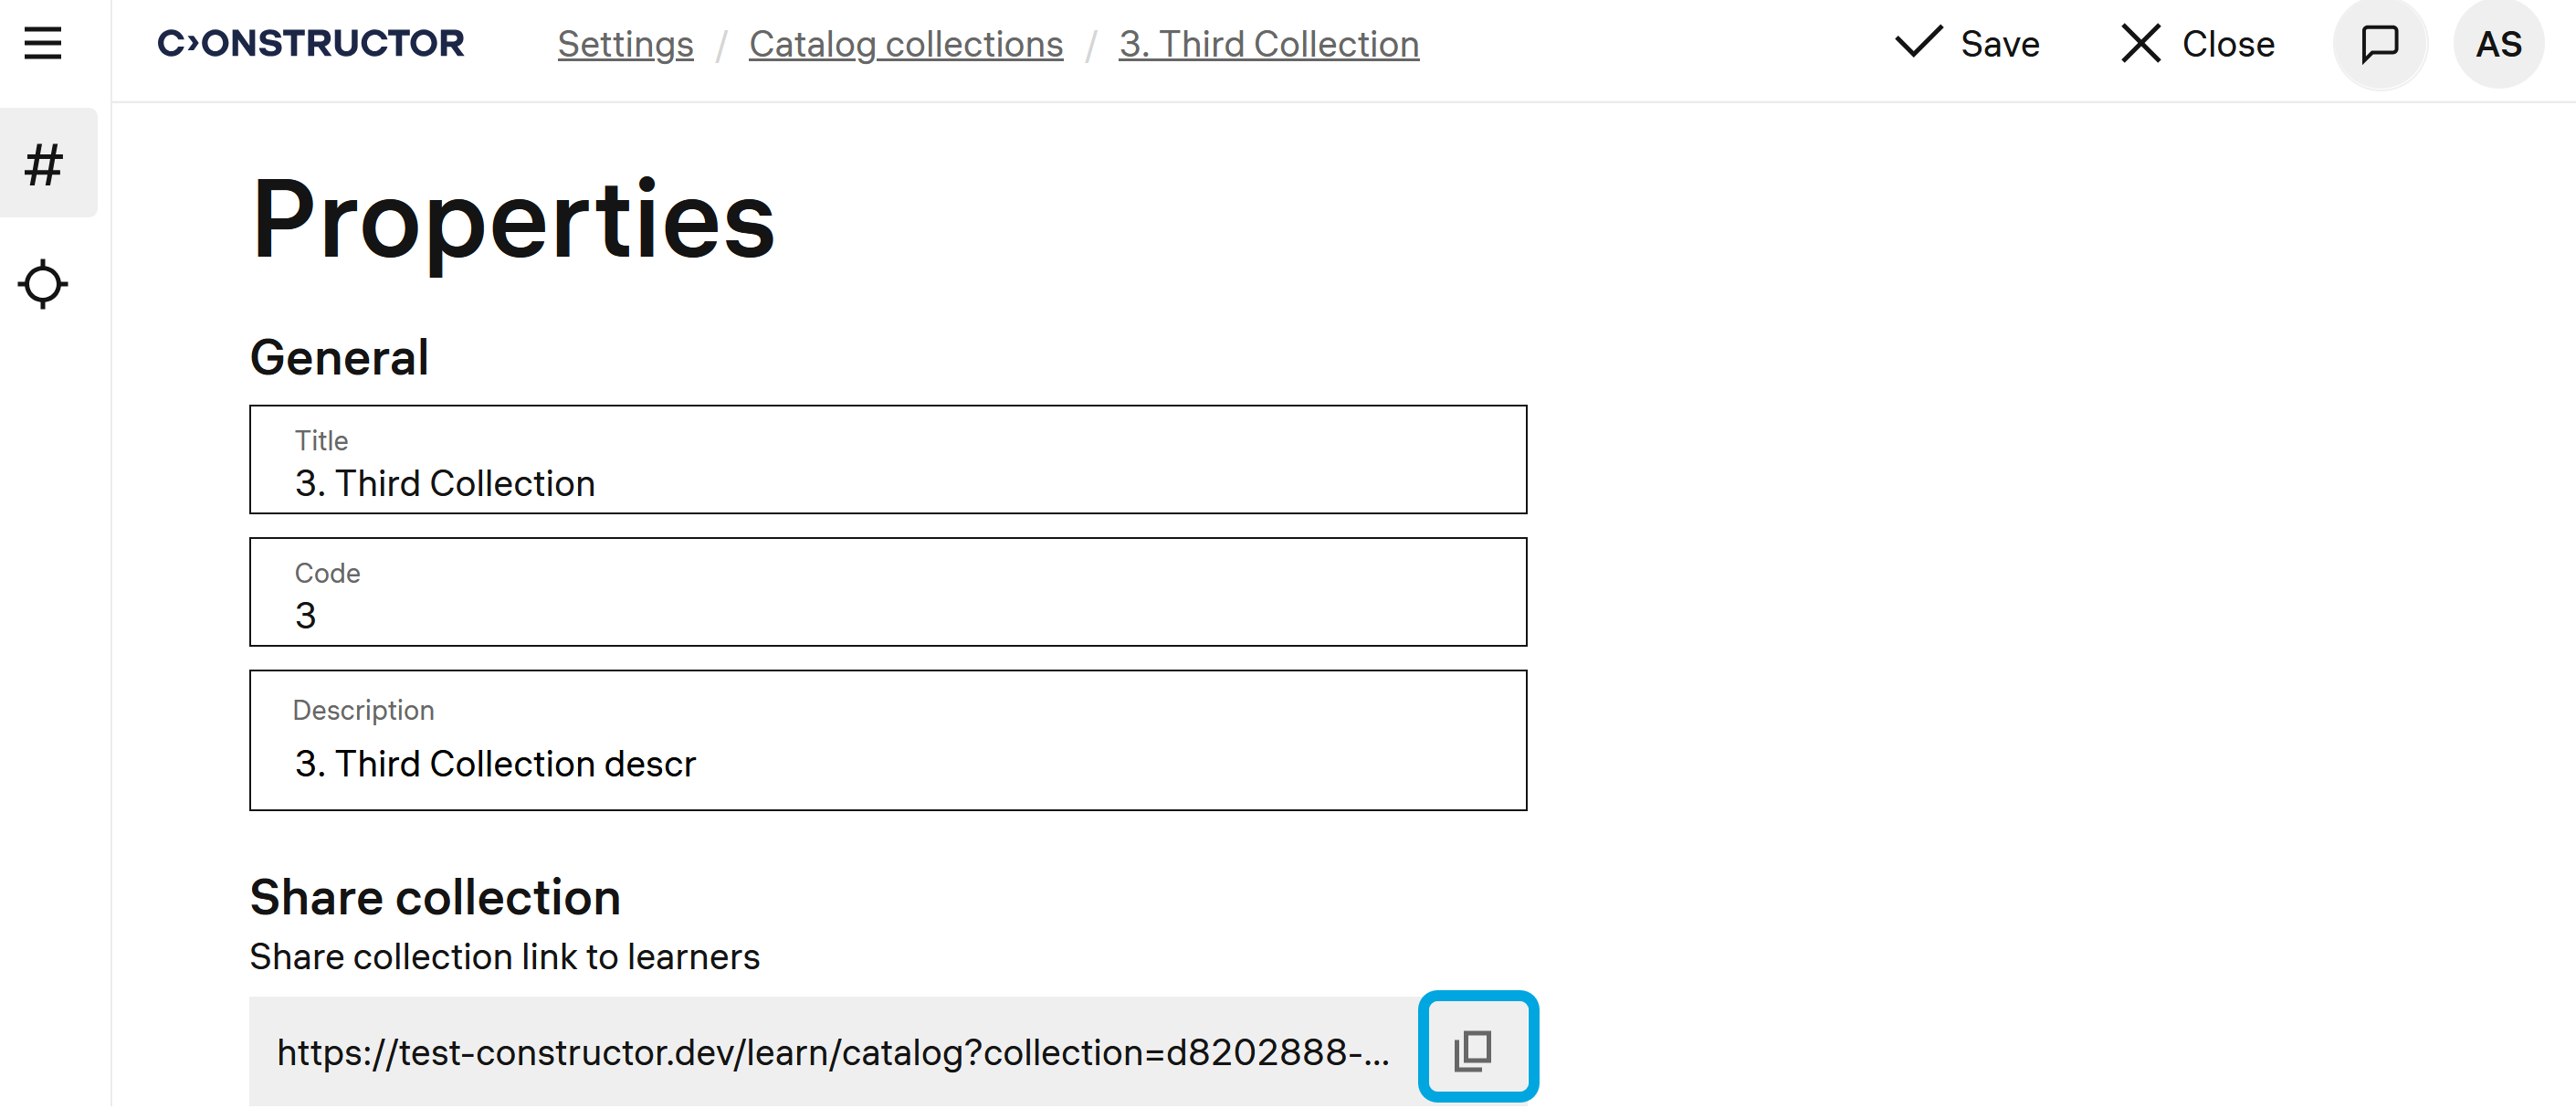Click the Close X icon
This screenshot has width=2576, height=1119.
[x=2140, y=44]
